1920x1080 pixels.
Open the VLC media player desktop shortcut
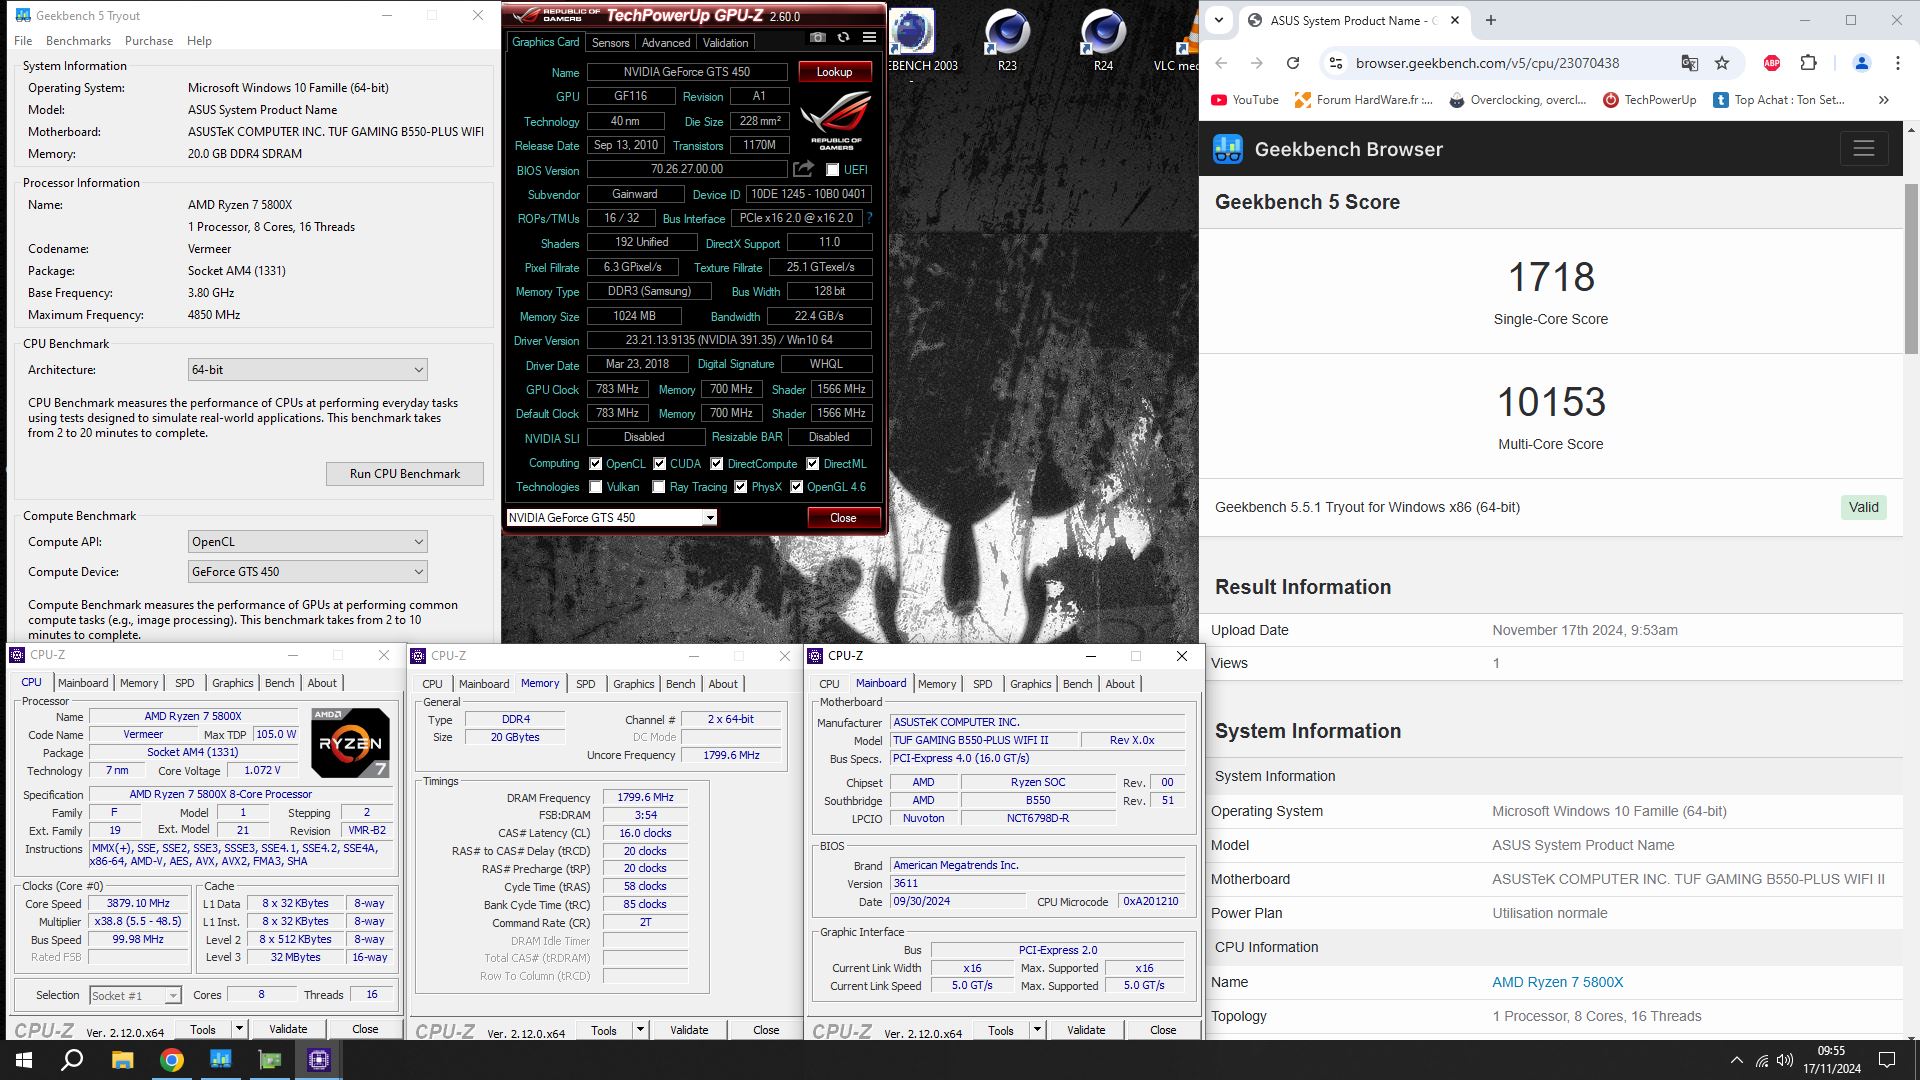point(1178,42)
